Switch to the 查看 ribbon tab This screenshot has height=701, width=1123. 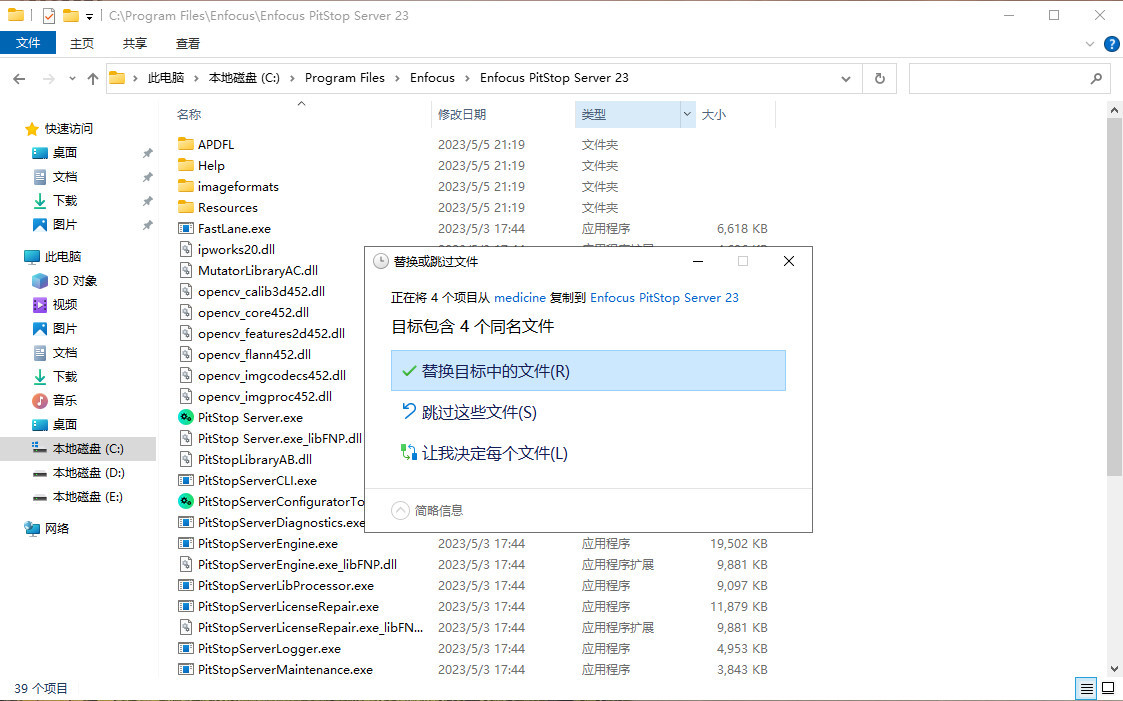point(188,43)
